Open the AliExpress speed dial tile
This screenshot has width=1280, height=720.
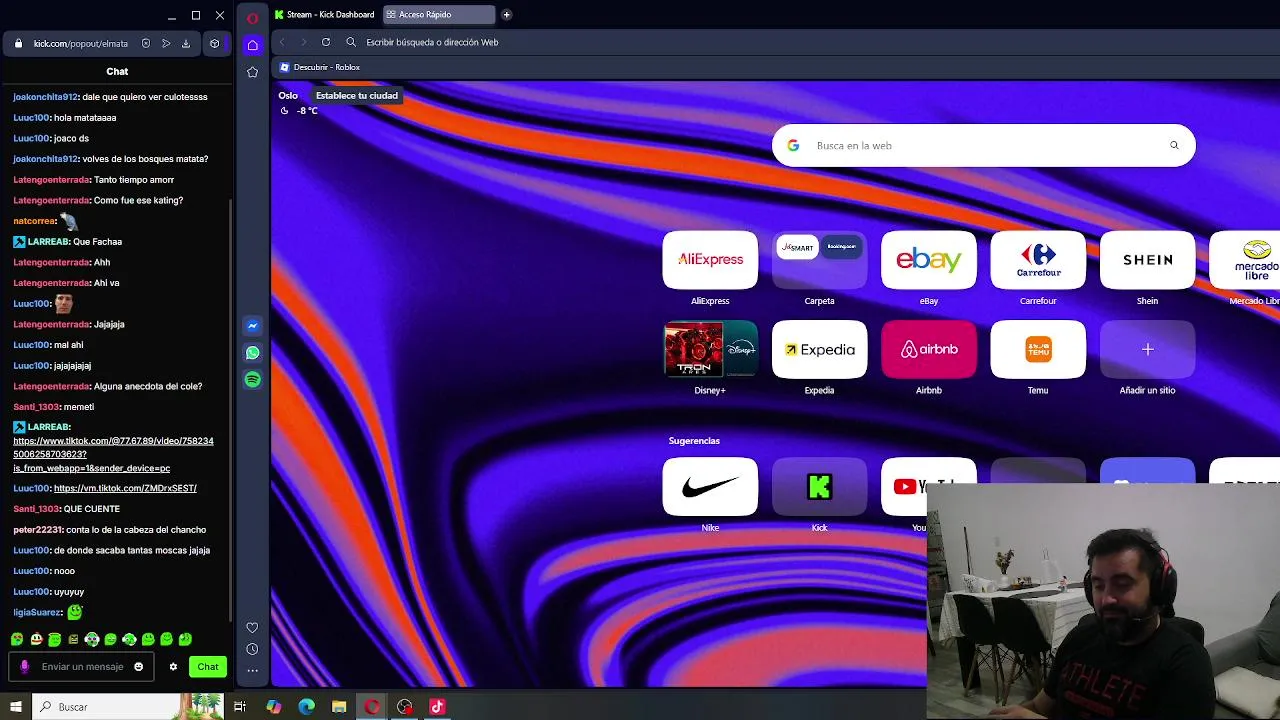click(710, 260)
